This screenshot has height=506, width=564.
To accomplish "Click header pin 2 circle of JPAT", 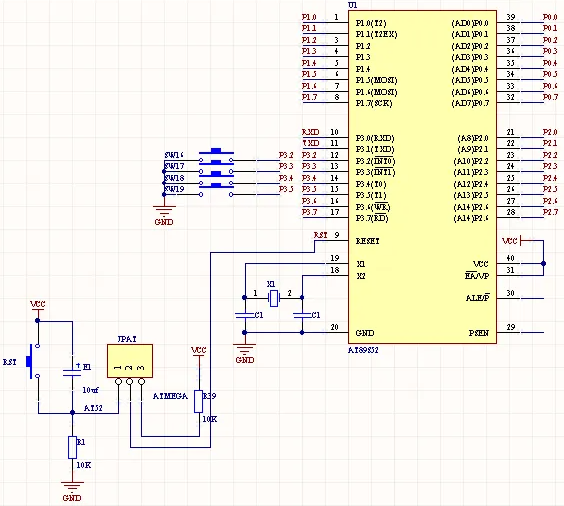I will [130, 381].
